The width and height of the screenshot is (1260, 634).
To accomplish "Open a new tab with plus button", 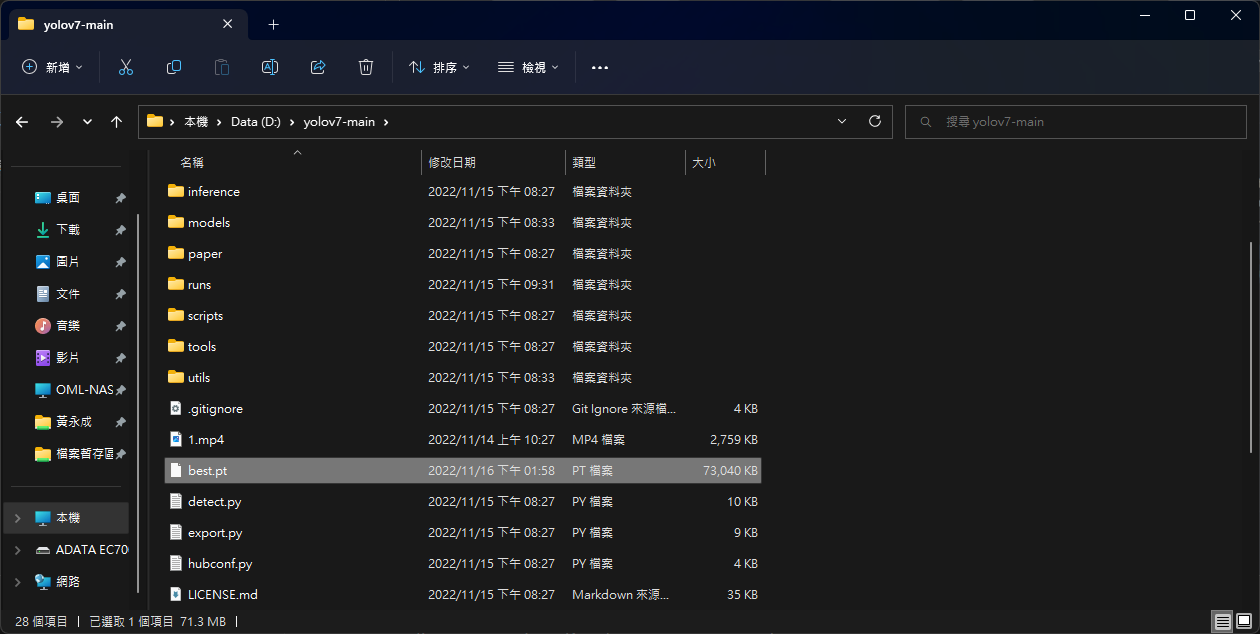I will [273, 24].
